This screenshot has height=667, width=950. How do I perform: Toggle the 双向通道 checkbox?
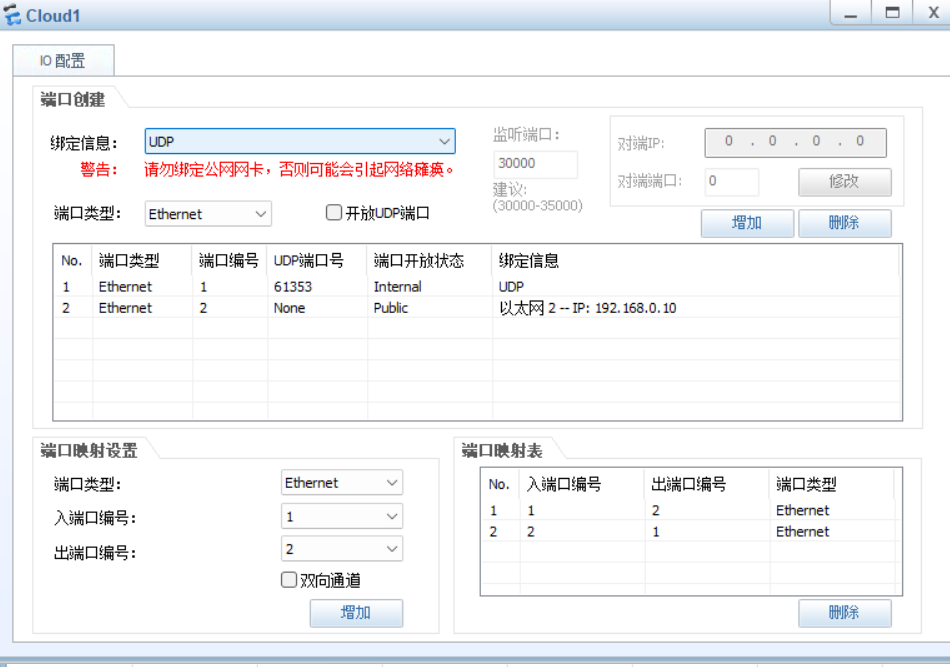click(289, 580)
